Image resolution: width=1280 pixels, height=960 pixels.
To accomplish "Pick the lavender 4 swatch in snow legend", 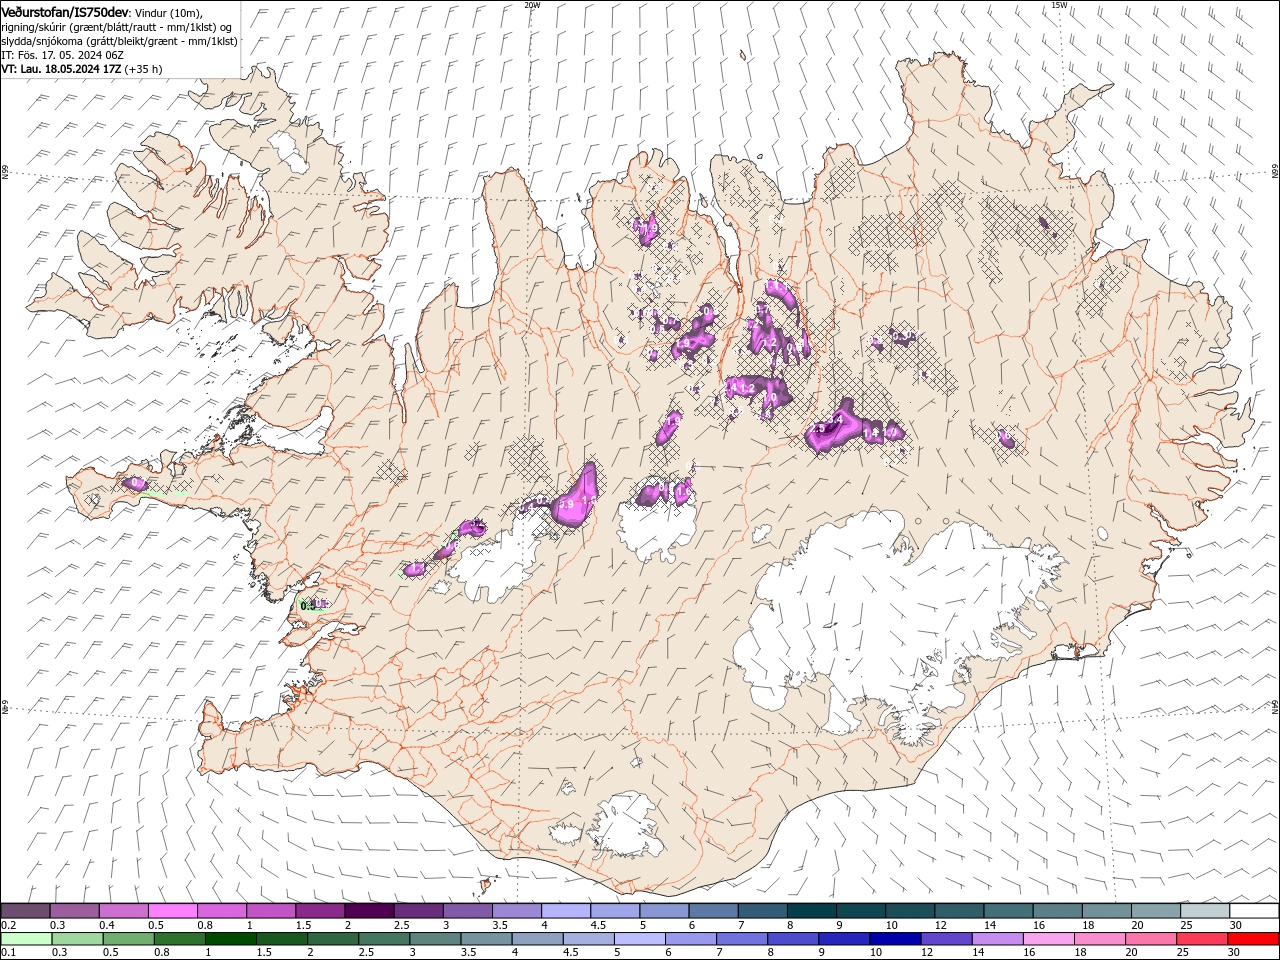I will pos(566,911).
